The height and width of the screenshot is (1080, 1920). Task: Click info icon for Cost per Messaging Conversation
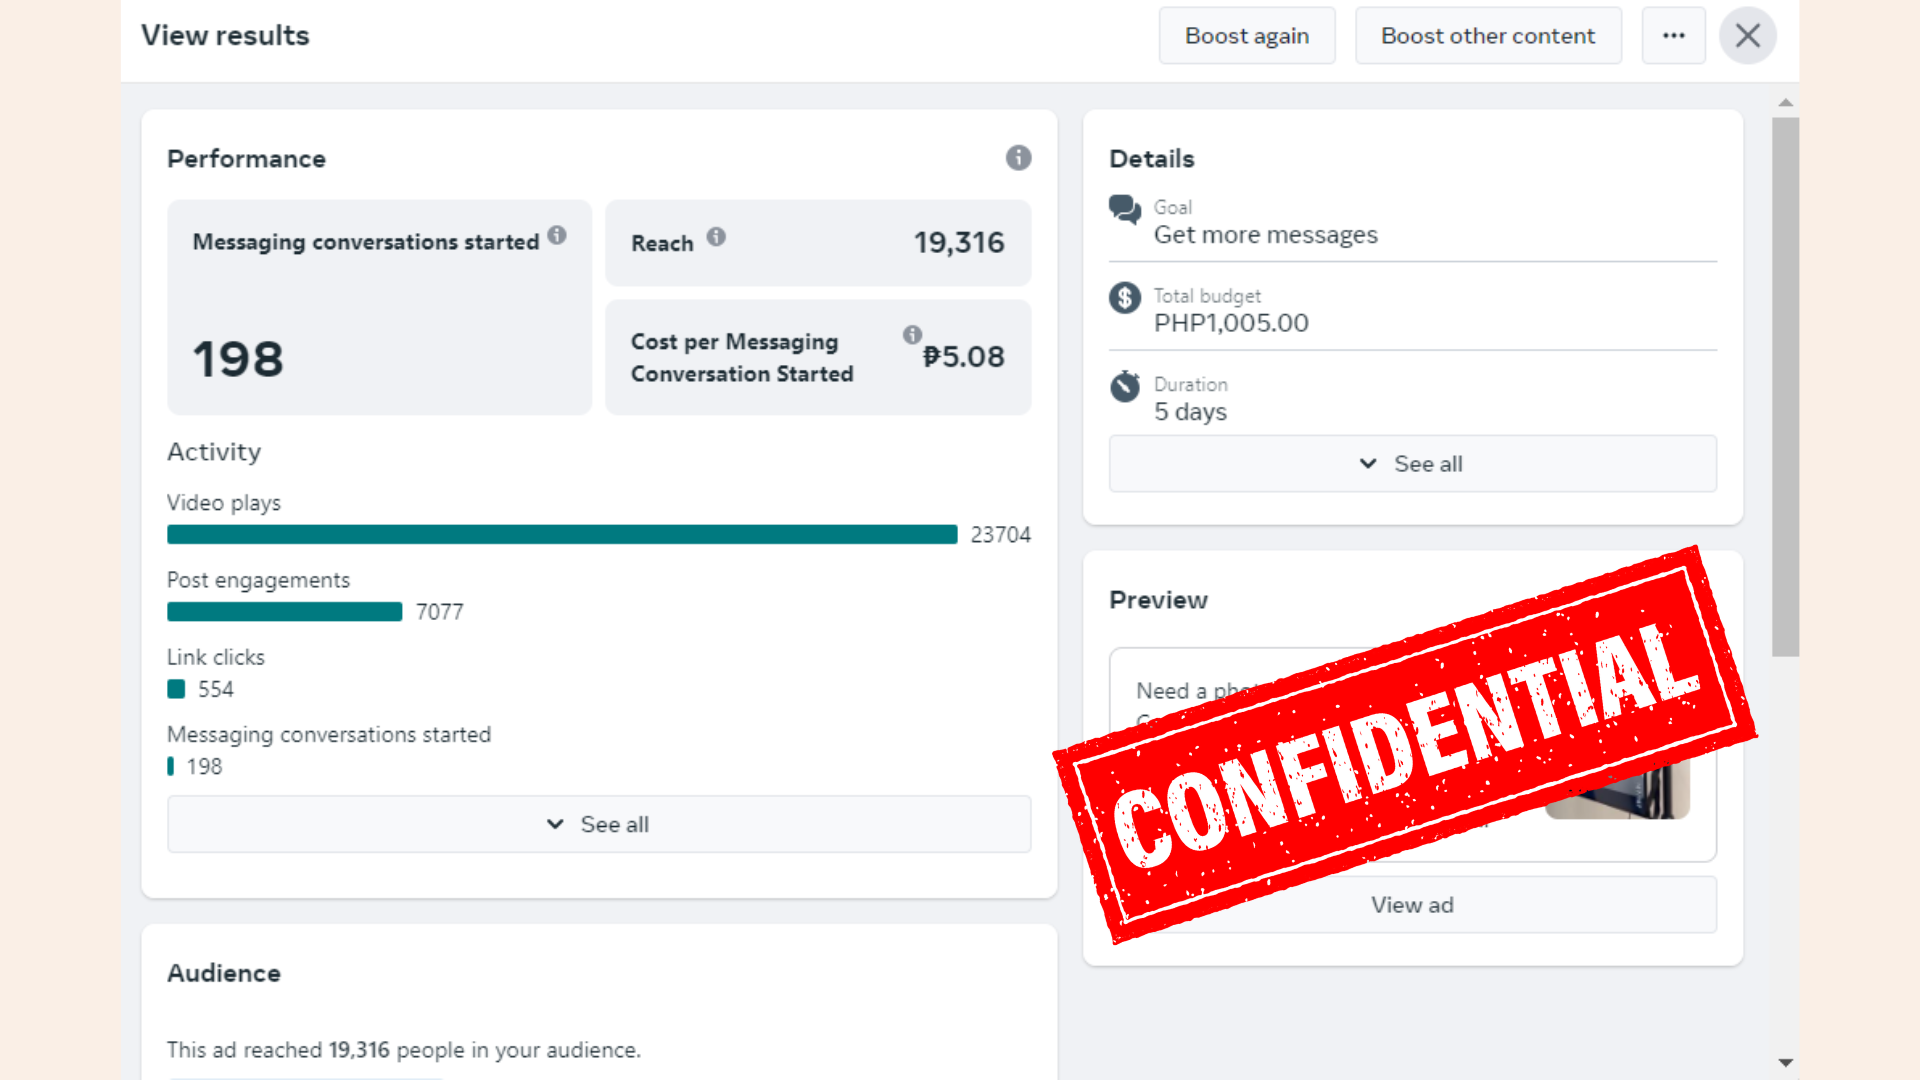(x=912, y=335)
